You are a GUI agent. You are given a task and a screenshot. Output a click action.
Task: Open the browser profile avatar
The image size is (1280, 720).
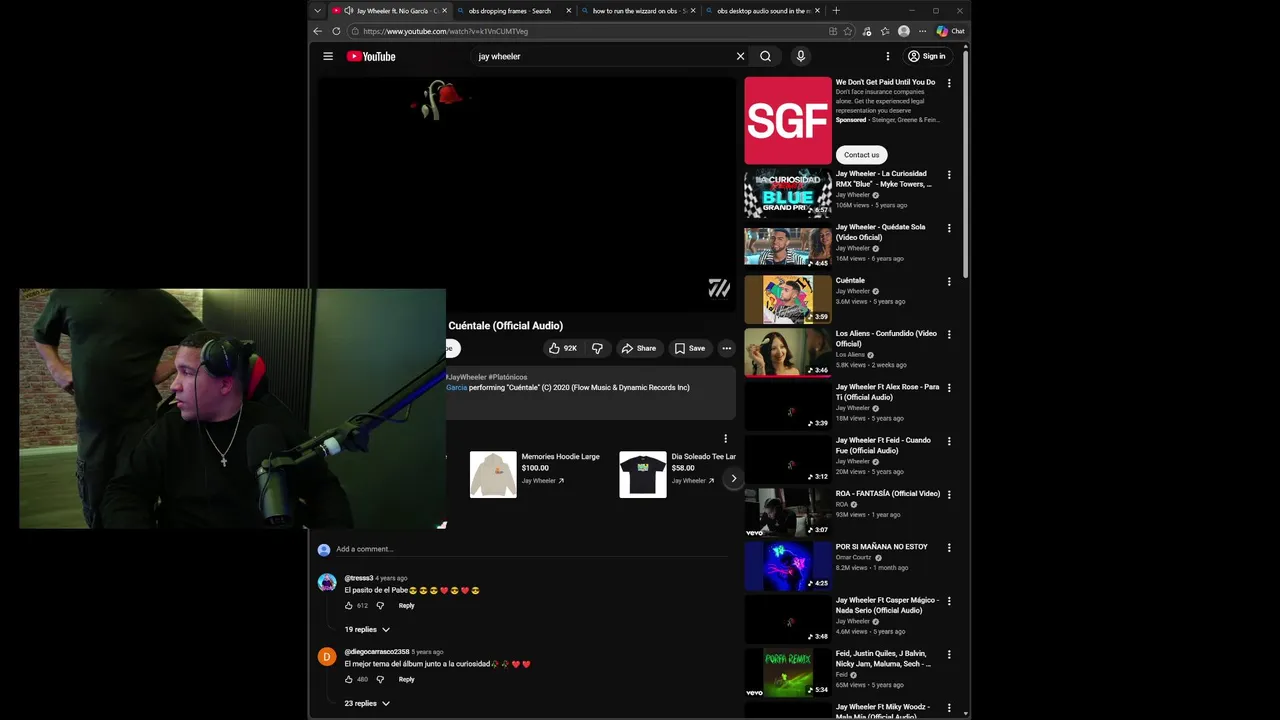[x=904, y=31]
